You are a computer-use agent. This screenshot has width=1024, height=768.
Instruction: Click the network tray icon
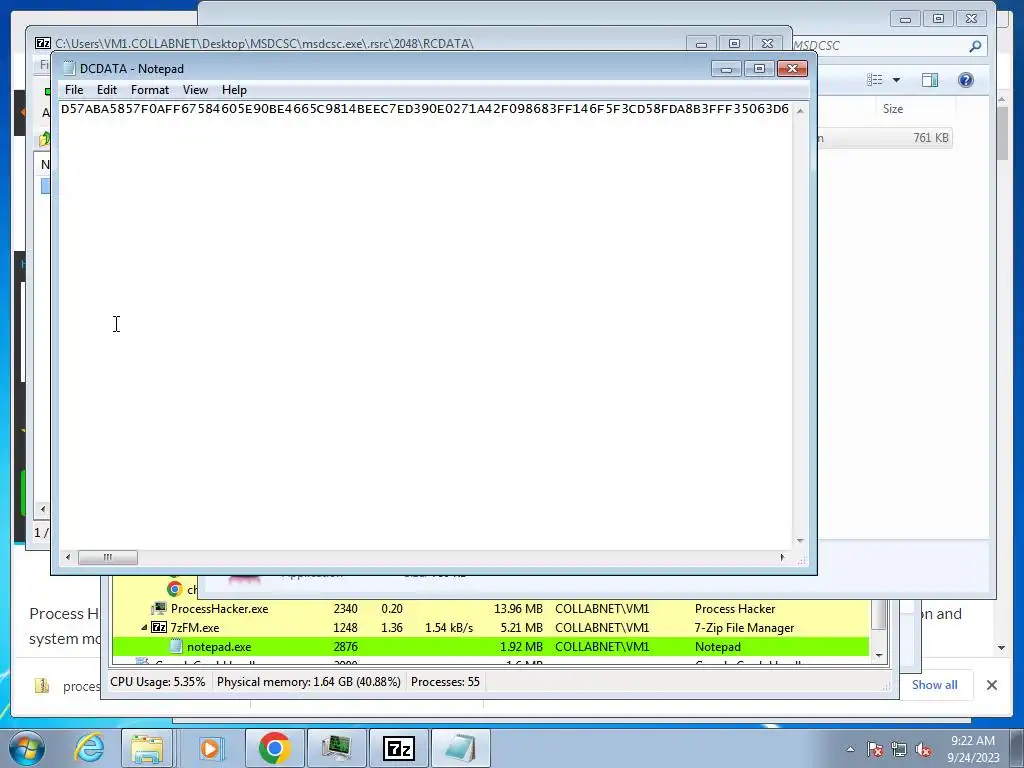click(899, 749)
